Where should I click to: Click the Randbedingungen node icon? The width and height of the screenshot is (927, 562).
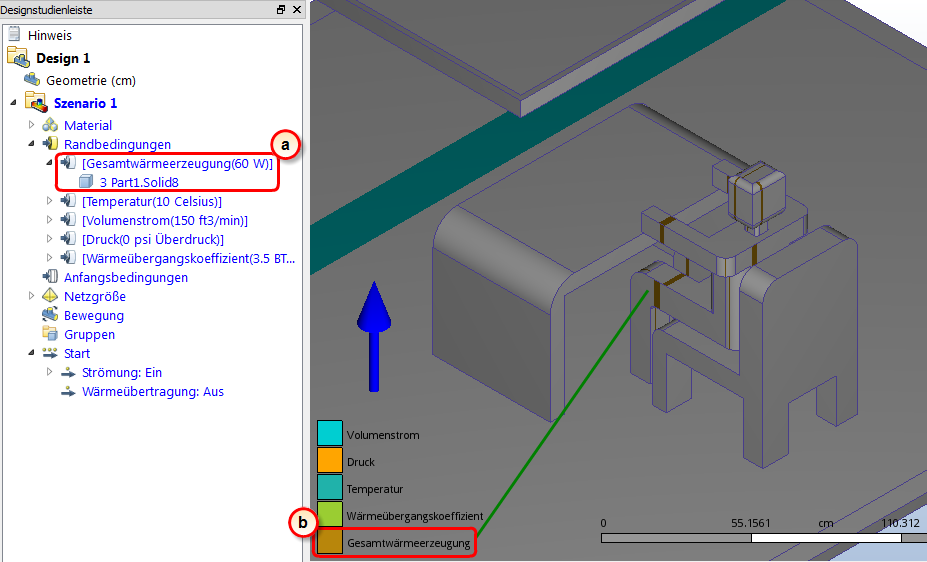pos(50,144)
